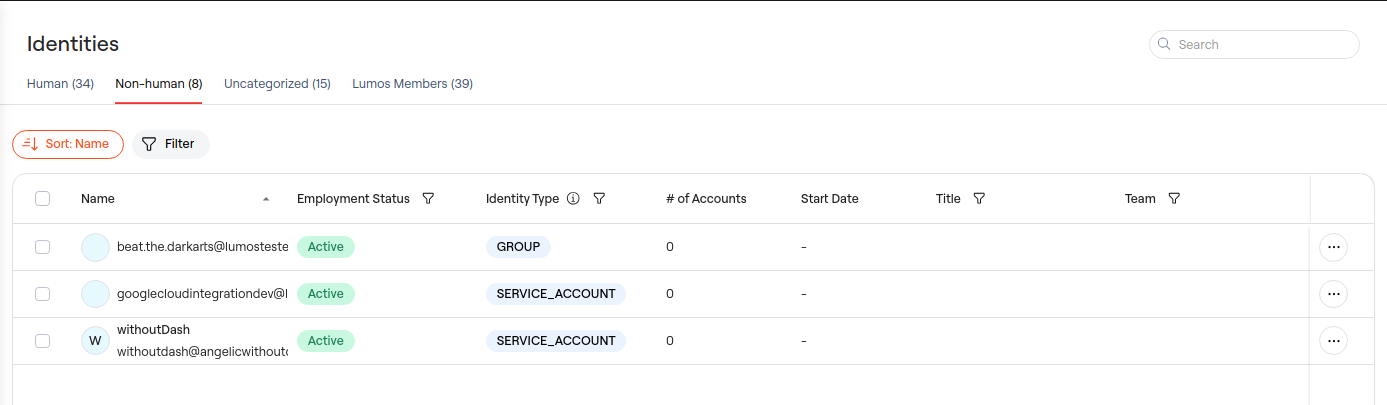Click the # of Accounts column header
Image resolution: width=1387 pixels, height=405 pixels.
(x=706, y=199)
